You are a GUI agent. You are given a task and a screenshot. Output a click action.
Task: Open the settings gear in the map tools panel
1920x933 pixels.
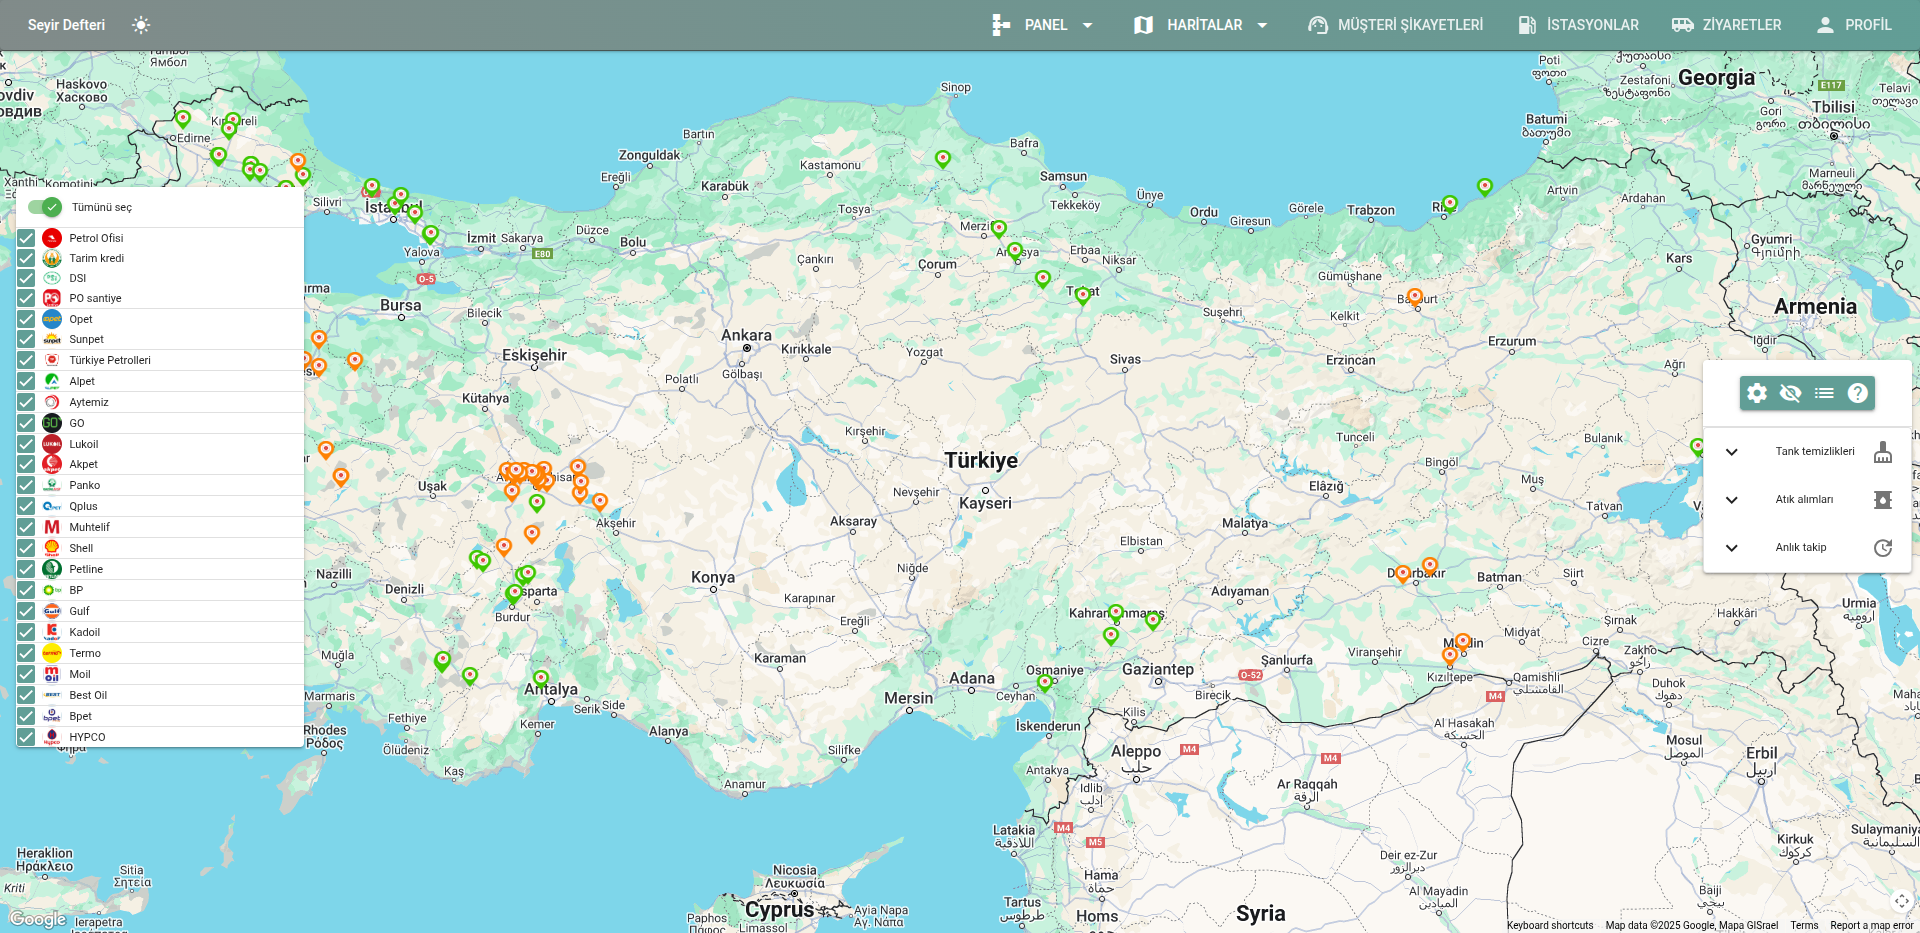click(x=1757, y=393)
